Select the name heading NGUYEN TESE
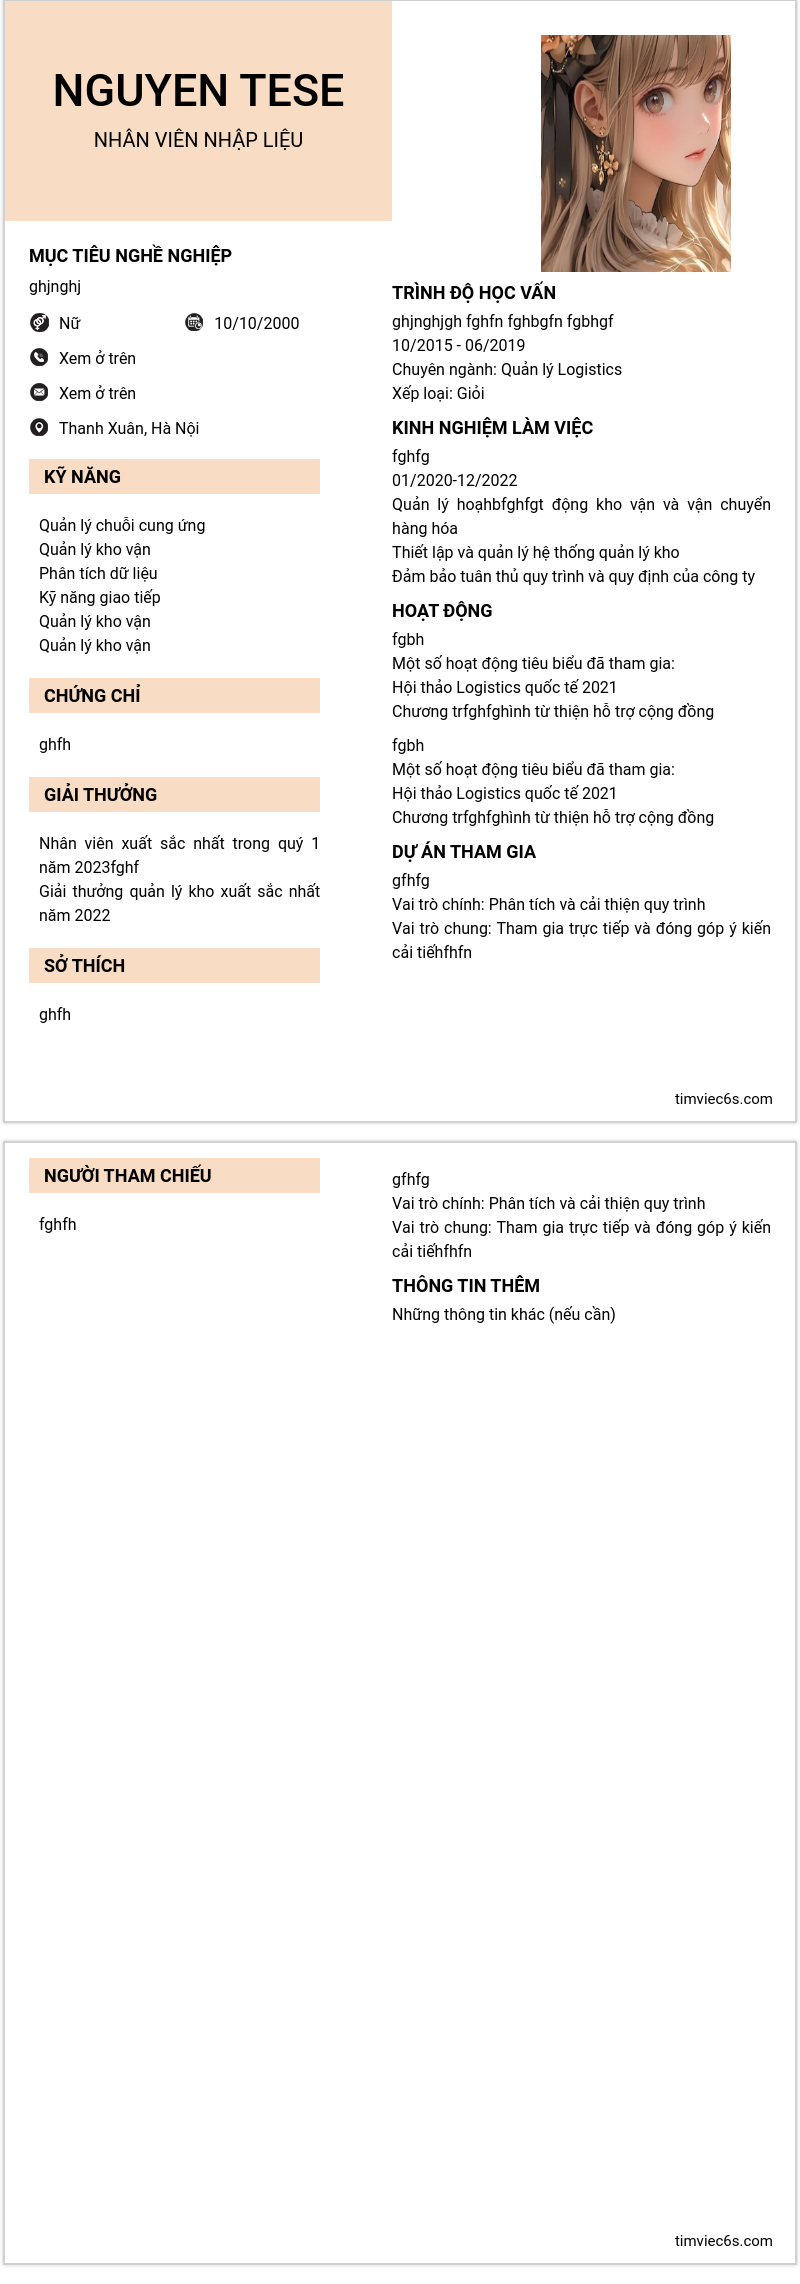Image resolution: width=800 pixels, height=2284 pixels. click(198, 91)
